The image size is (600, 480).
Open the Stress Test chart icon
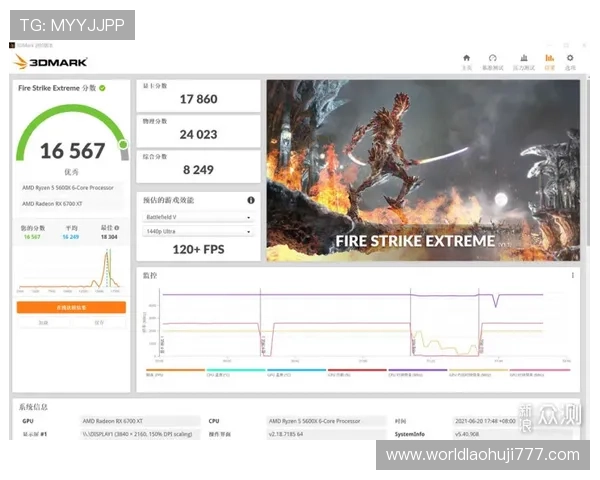[x=521, y=60]
